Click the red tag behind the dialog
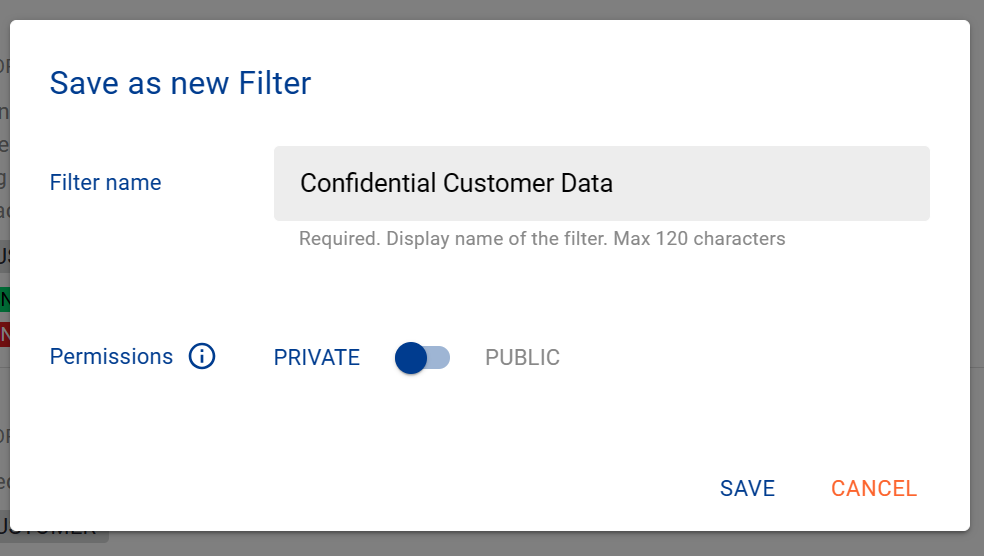This screenshot has height=556, width=984. pos(5,333)
